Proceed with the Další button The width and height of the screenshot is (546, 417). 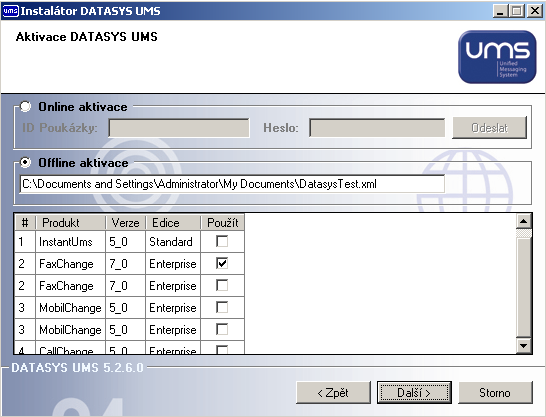click(x=414, y=393)
